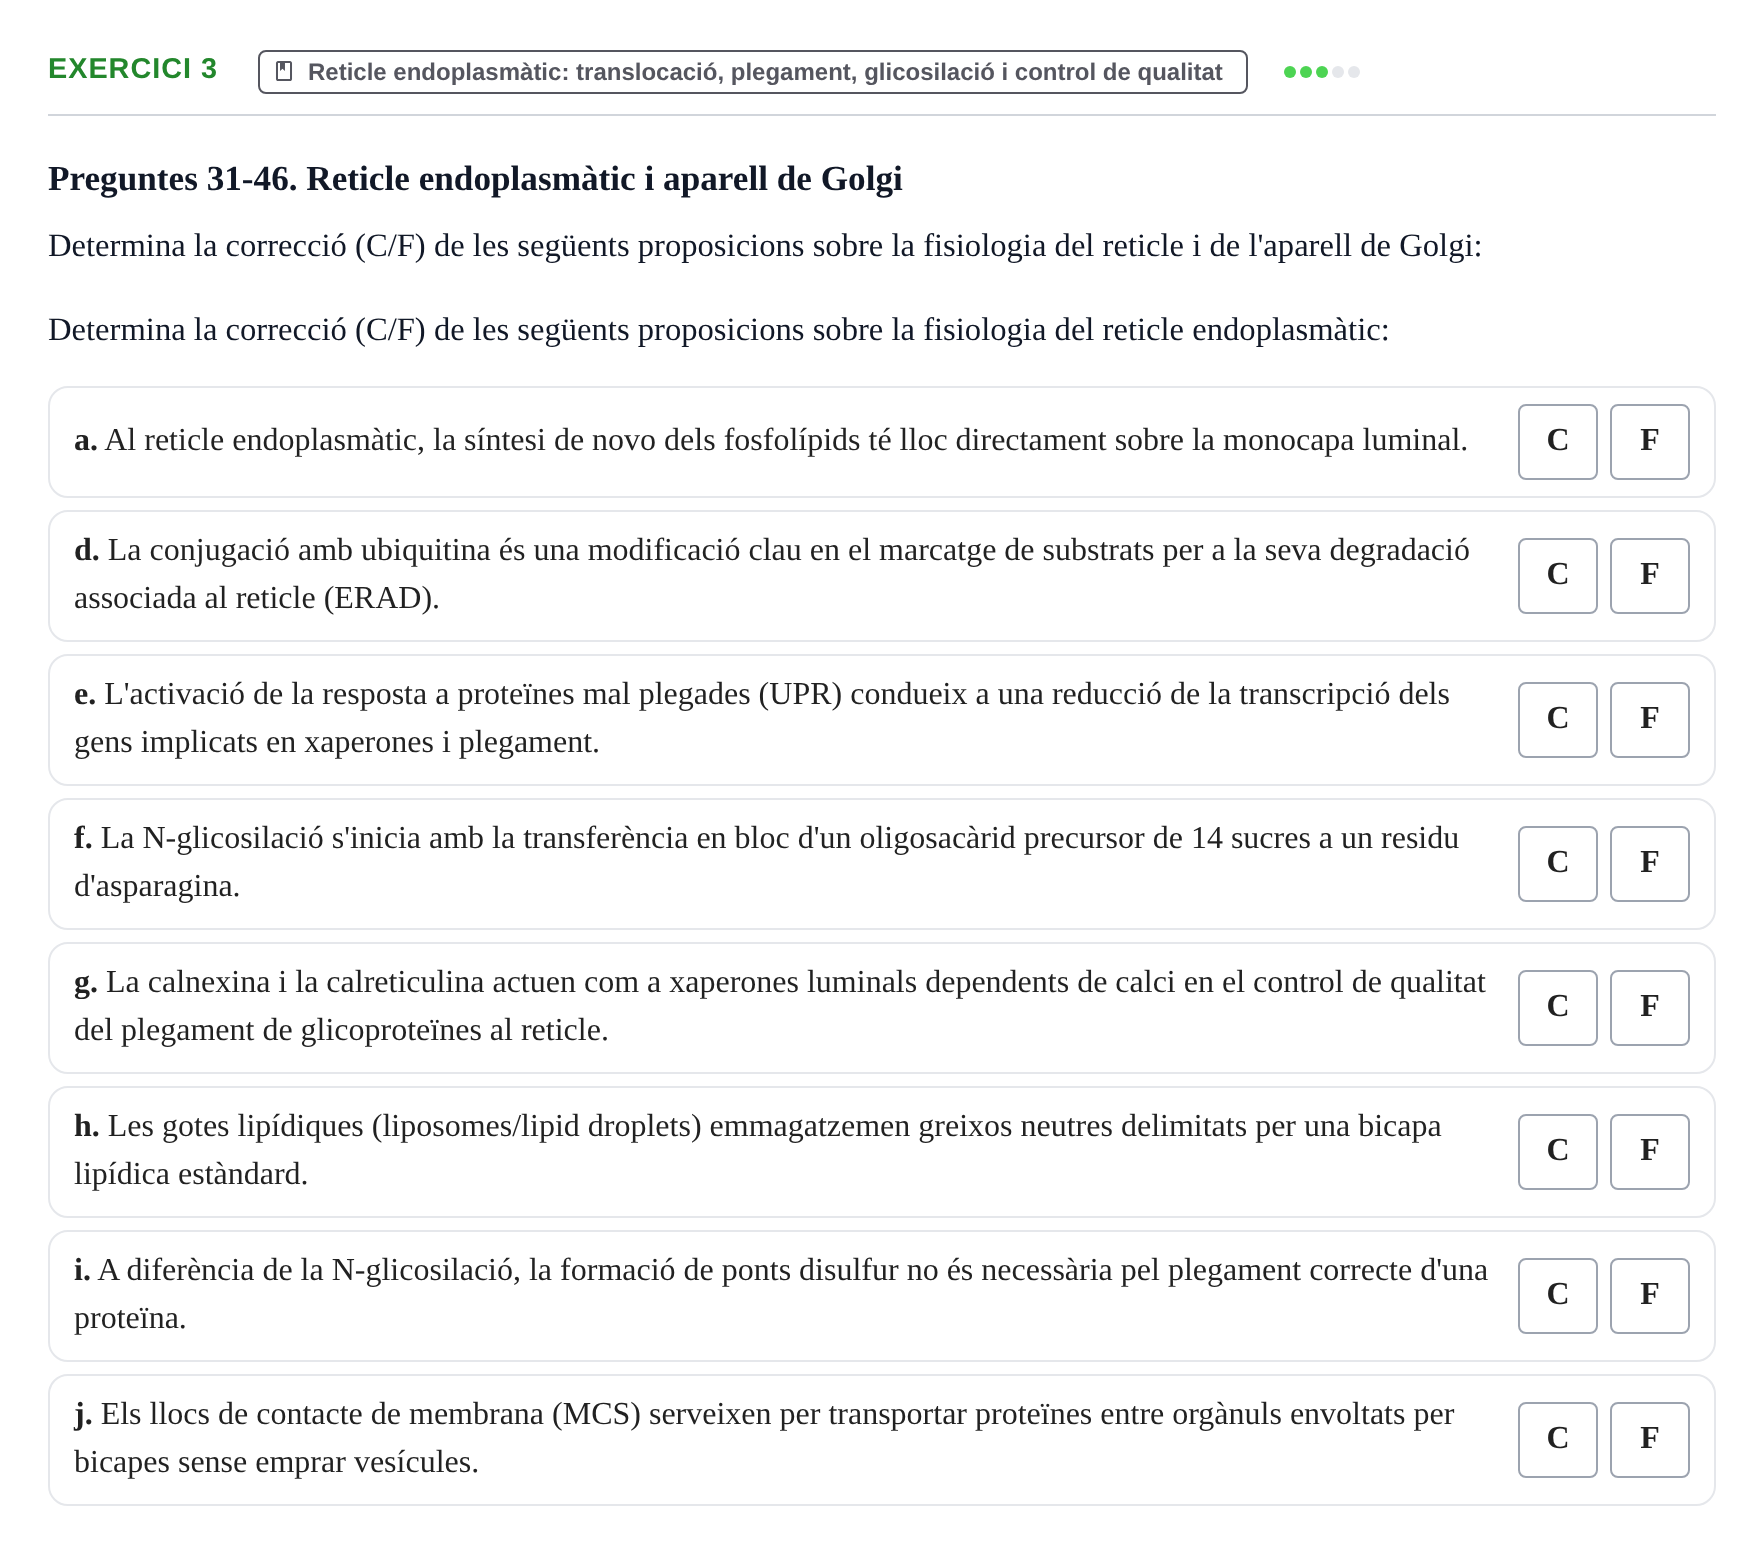
Task: Click heading Preguntes 31-46
Action: (x=475, y=179)
